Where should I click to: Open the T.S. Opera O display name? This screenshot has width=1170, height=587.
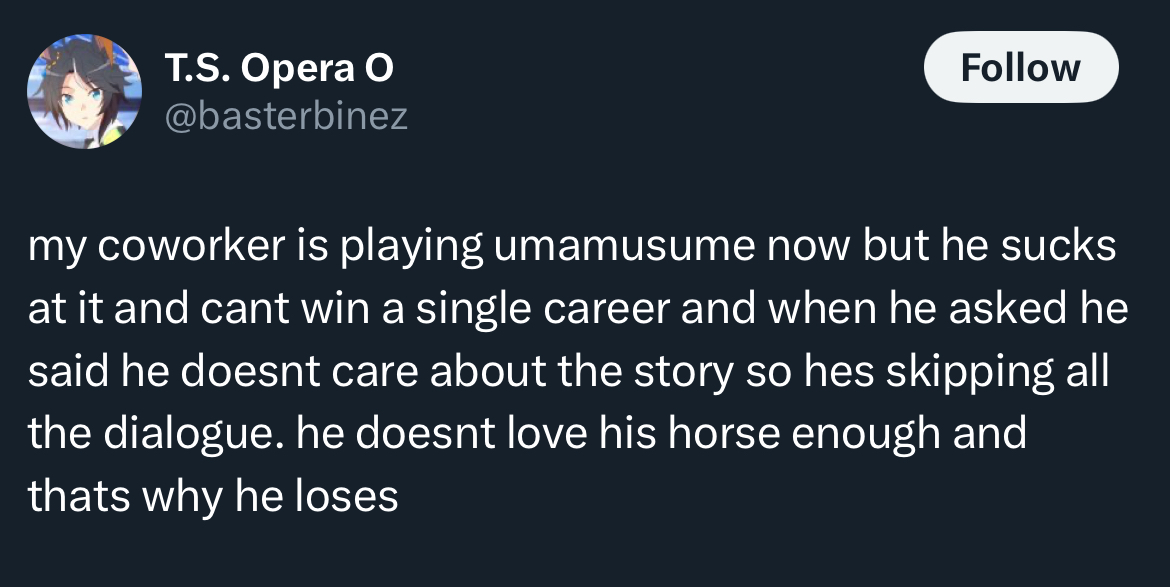pos(278,69)
